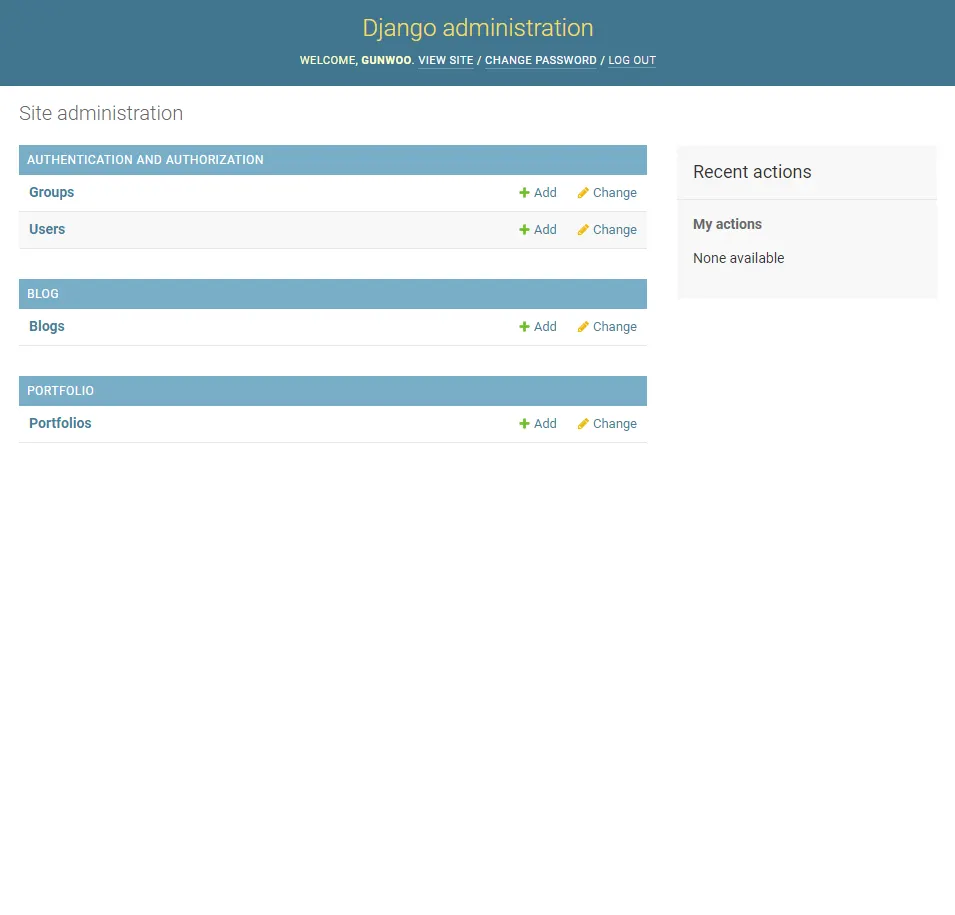Click the pencil icon in Groups row
Screen dimensions: 955x915
[583, 193]
